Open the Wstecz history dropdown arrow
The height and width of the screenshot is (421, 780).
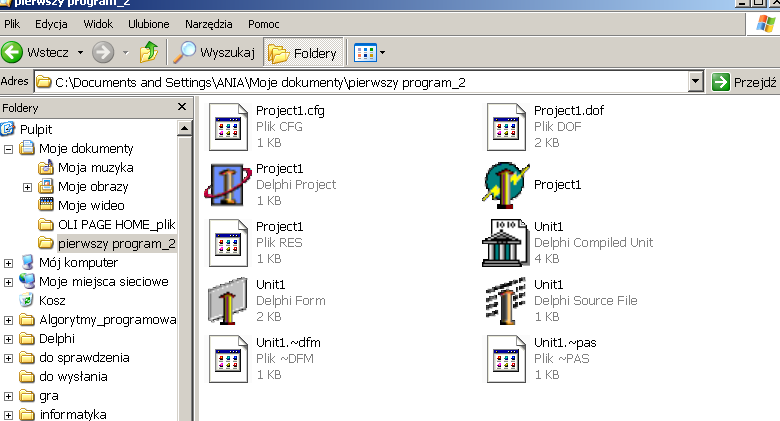(x=80, y=52)
